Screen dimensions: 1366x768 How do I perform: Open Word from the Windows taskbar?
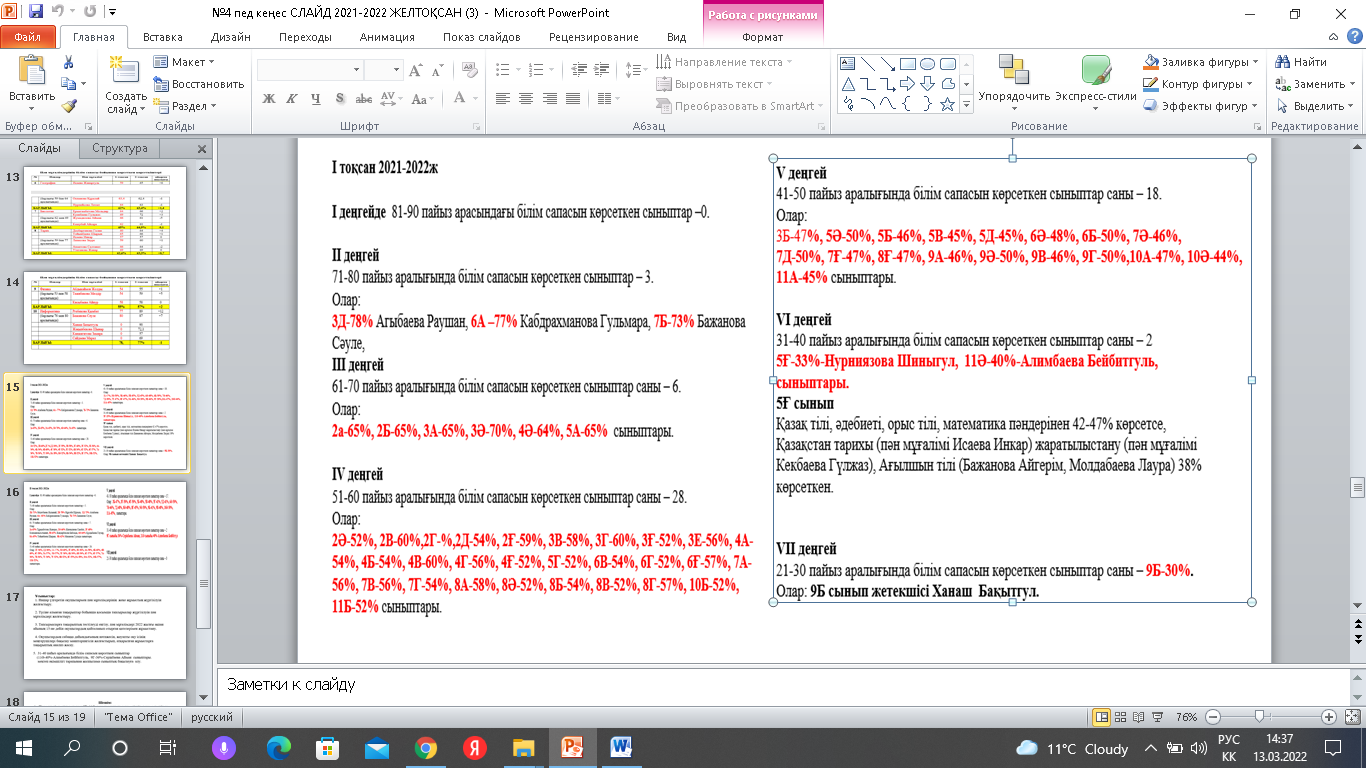pyautogui.click(x=620, y=748)
